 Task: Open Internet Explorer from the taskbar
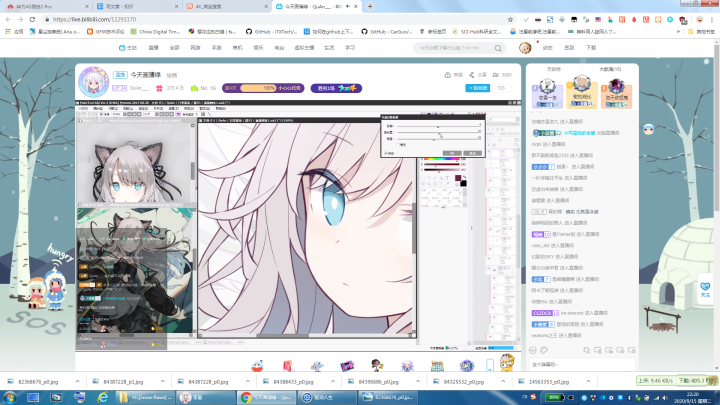click(x=102, y=397)
